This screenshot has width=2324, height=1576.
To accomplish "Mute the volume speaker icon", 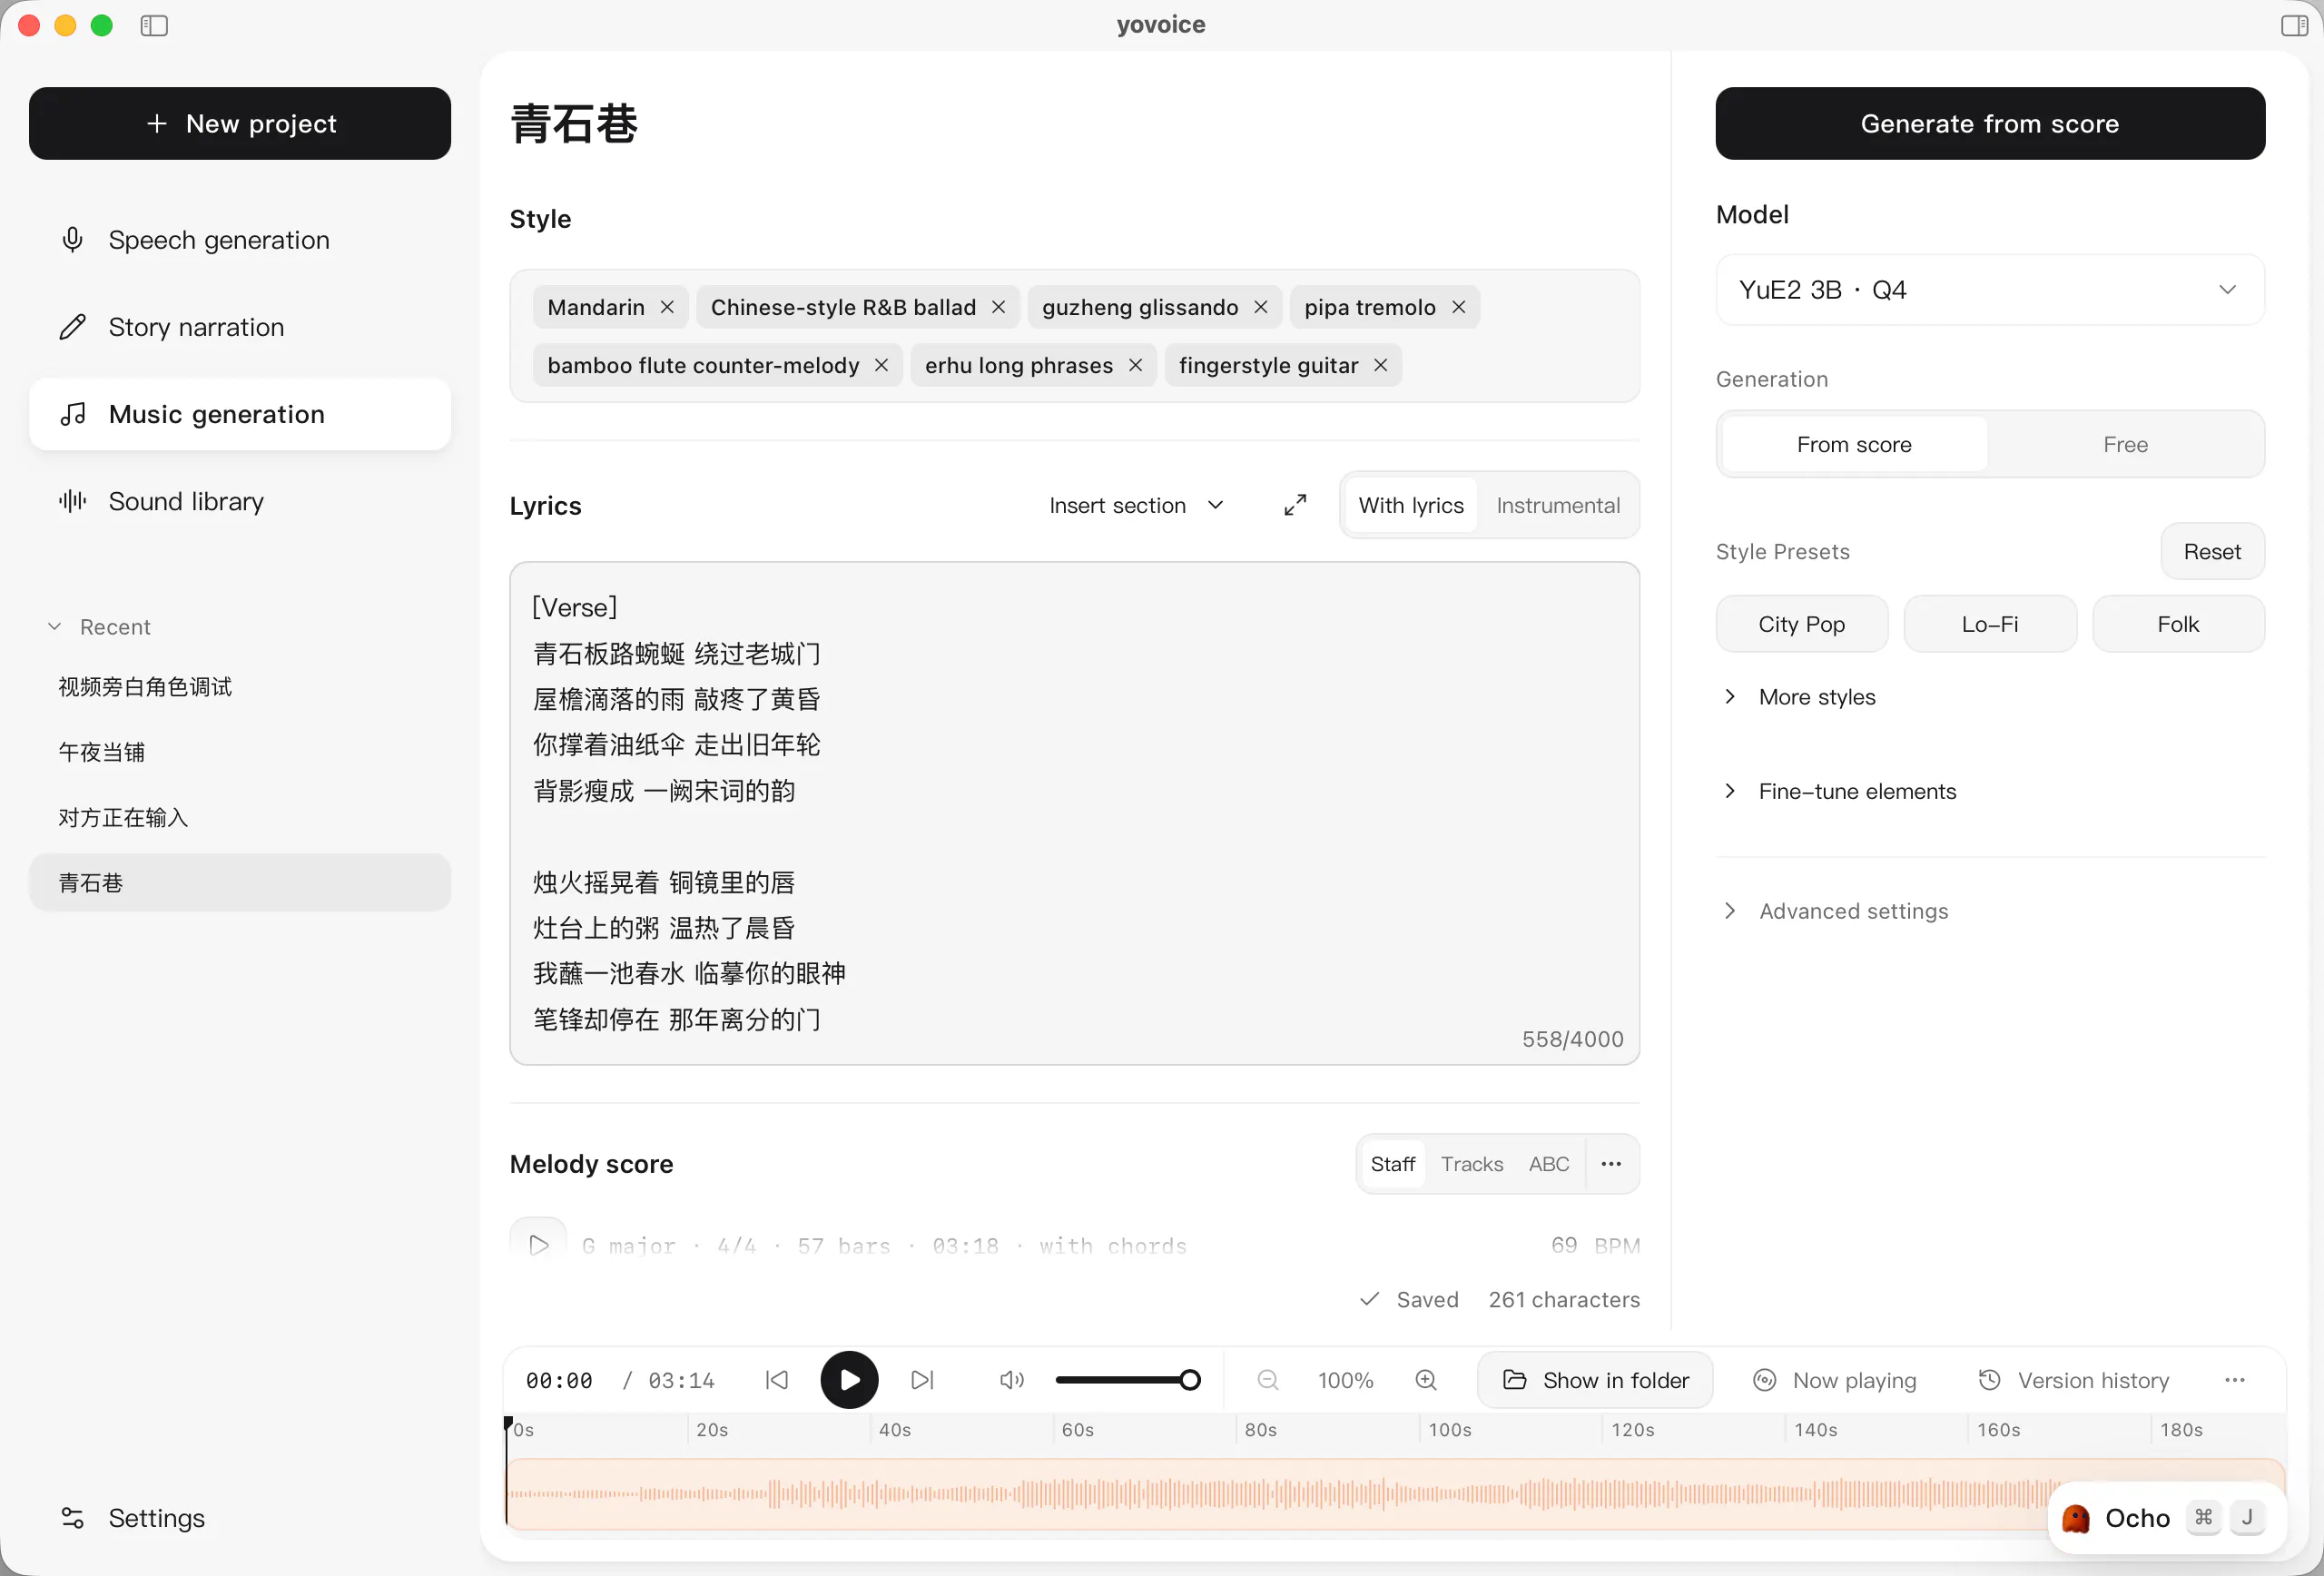I will tap(1011, 1380).
